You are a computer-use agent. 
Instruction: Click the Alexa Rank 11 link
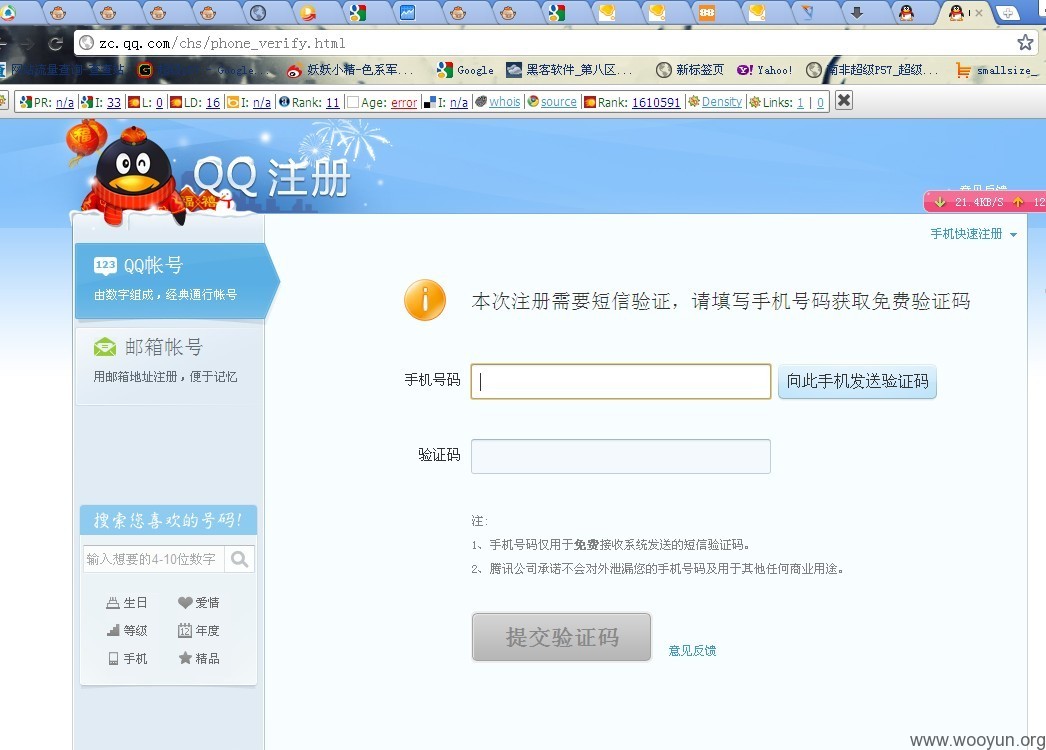point(332,102)
